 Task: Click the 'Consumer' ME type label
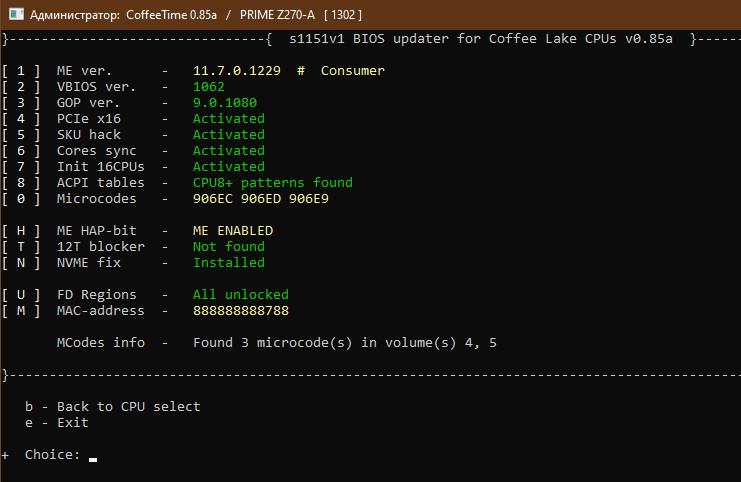pos(353,70)
